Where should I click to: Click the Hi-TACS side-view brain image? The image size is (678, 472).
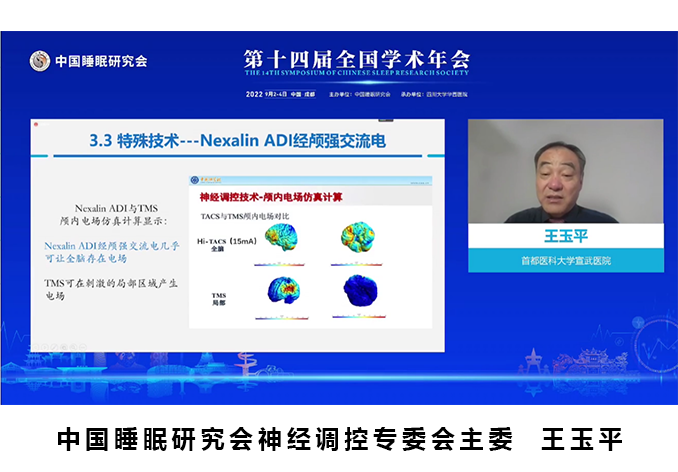(281, 237)
